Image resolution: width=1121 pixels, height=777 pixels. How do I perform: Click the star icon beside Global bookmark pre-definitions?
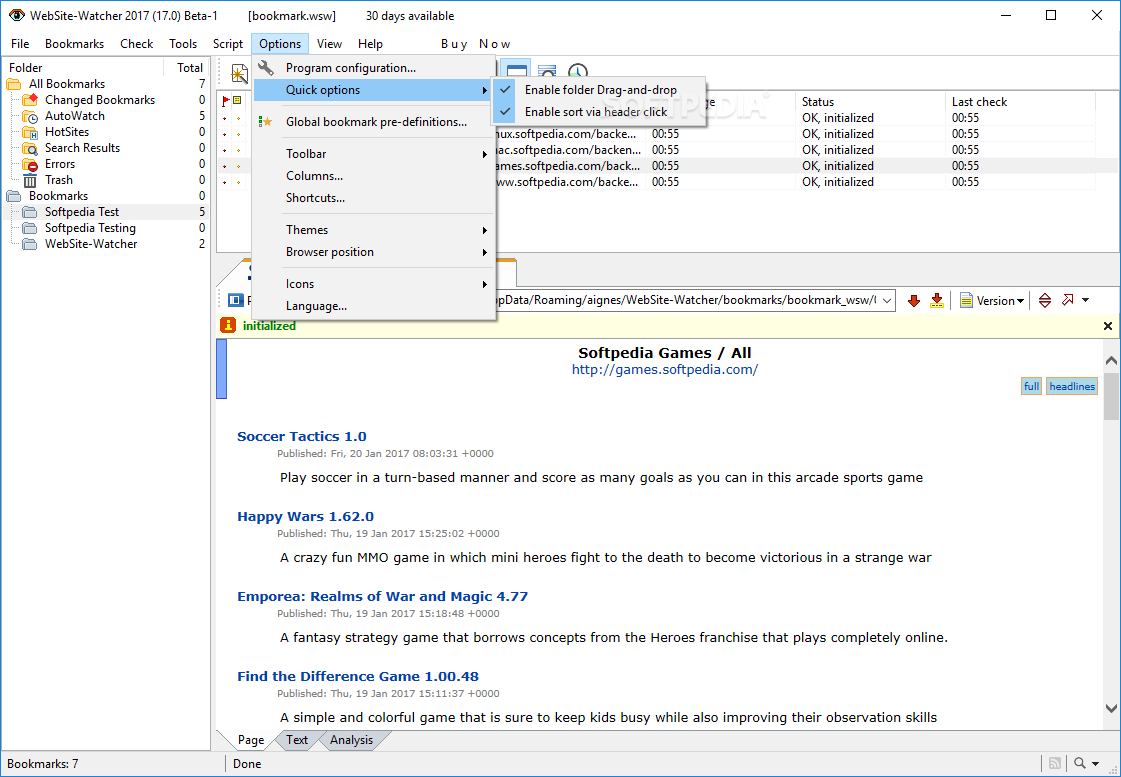[x=265, y=122]
